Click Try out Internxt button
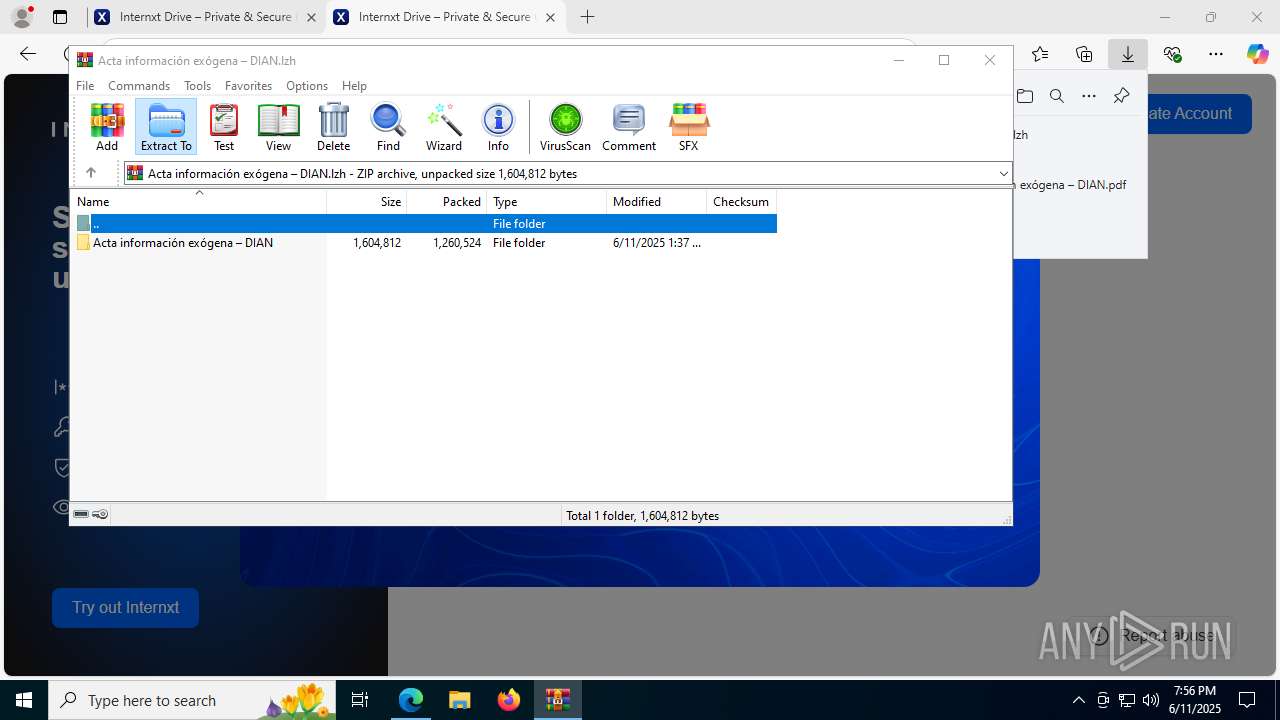This screenshot has width=1280, height=720. click(x=125, y=608)
